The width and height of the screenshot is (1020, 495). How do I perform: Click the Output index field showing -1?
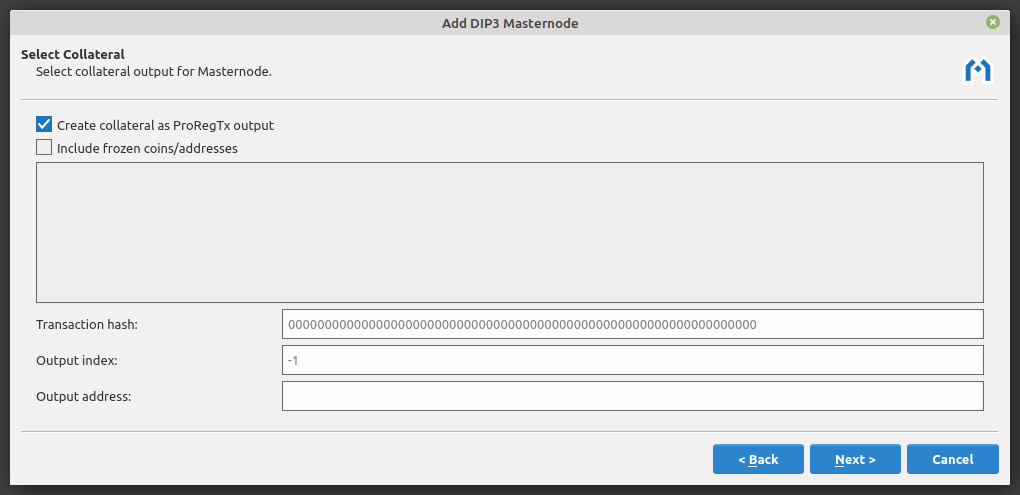point(632,360)
